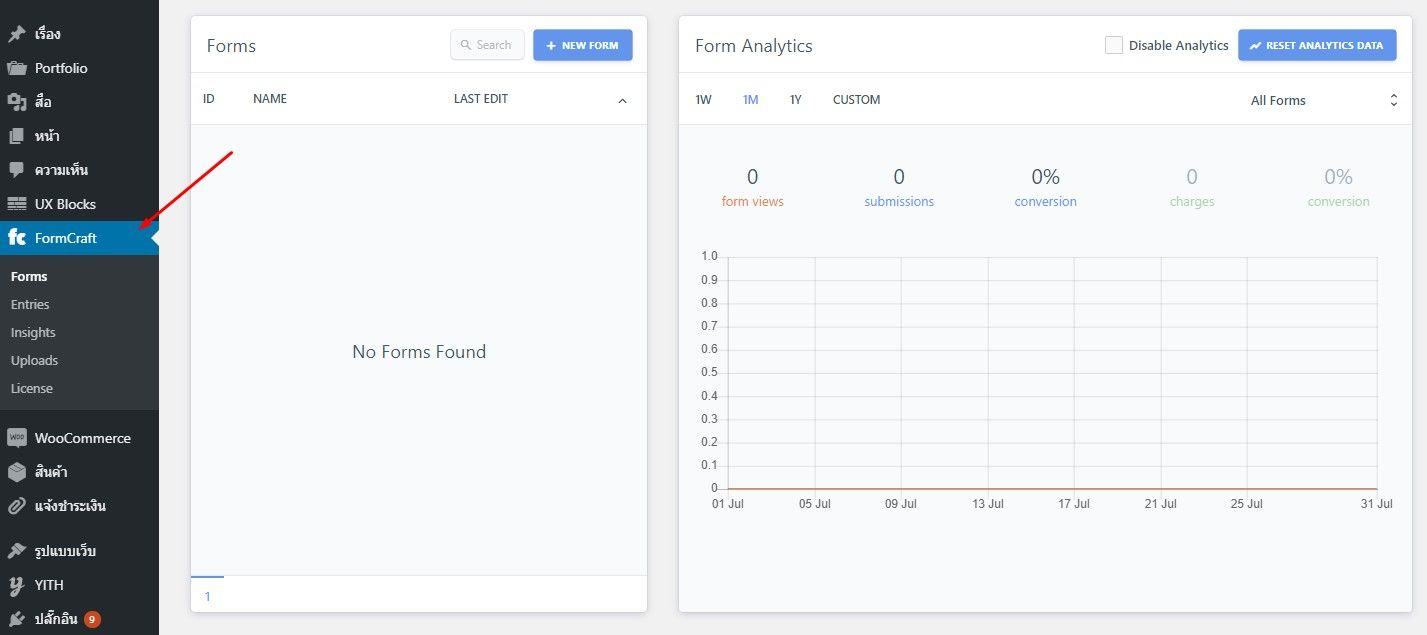Viewport: 1427px width, 635px height.
Task: Open the สินค้า products menu
Action: point(79,472)
